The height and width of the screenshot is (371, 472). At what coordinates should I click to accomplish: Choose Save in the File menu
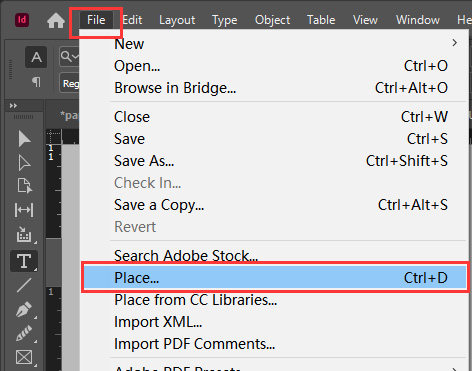(273, 139)
